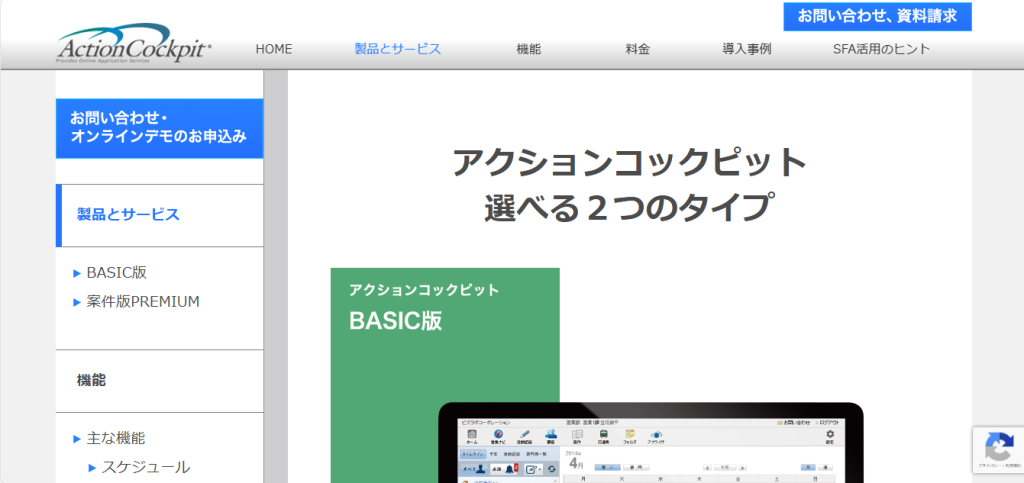Viewport: 1024px width, 483px height.
Task: Open the 主な機能 sidebar link
Action: (x=116, y=439)
